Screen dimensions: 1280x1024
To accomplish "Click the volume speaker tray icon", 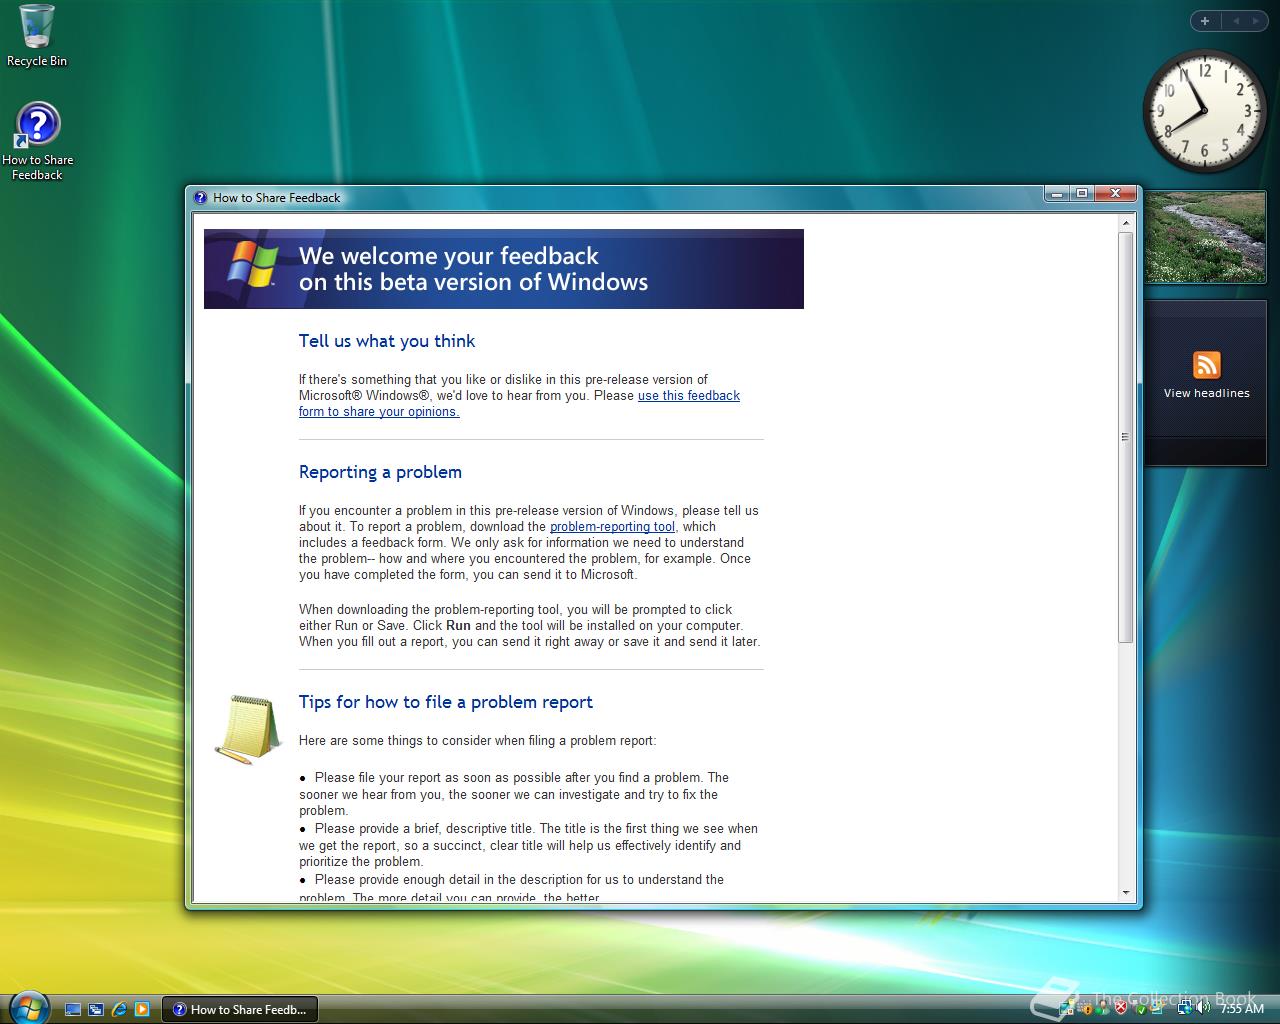I will [1203, 1007].
